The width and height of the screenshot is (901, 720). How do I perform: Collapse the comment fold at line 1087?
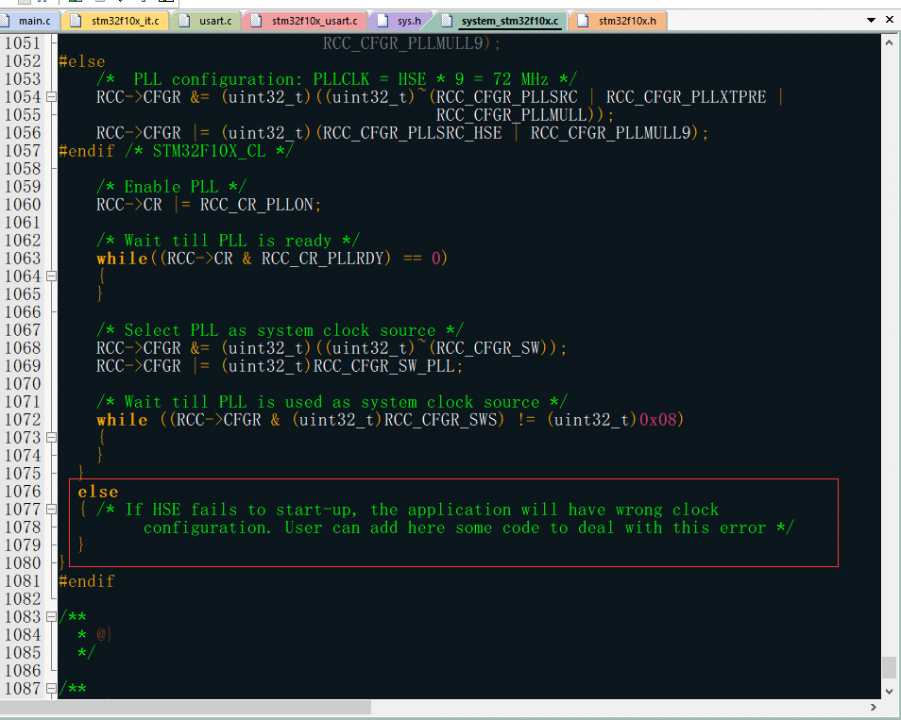click(52, 689)
